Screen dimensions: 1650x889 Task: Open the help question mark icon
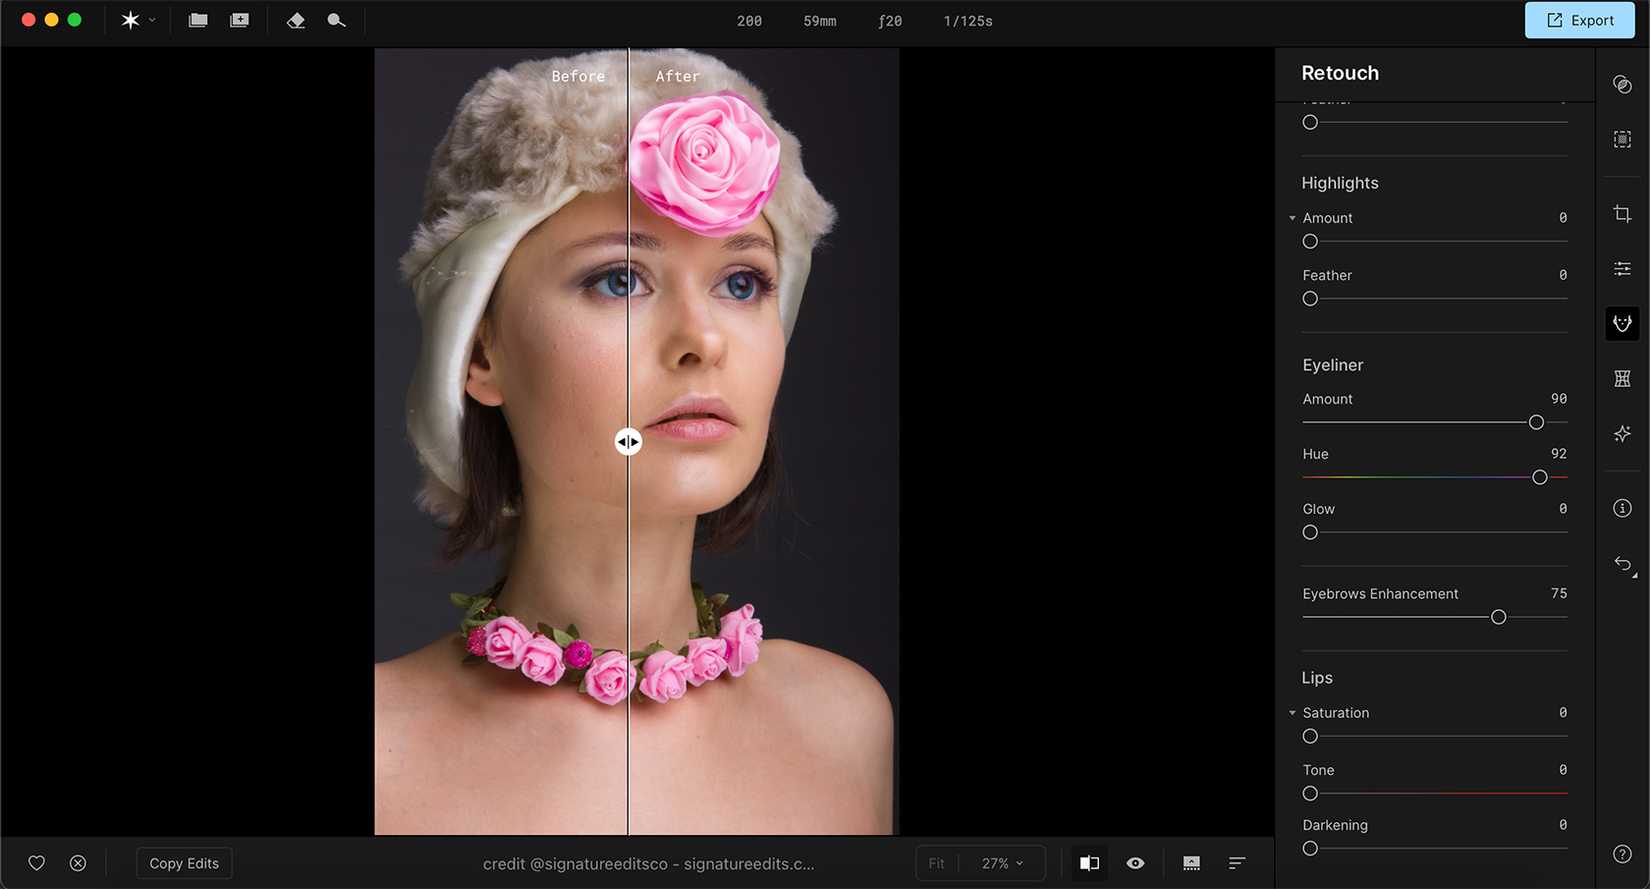[1622, 854]
